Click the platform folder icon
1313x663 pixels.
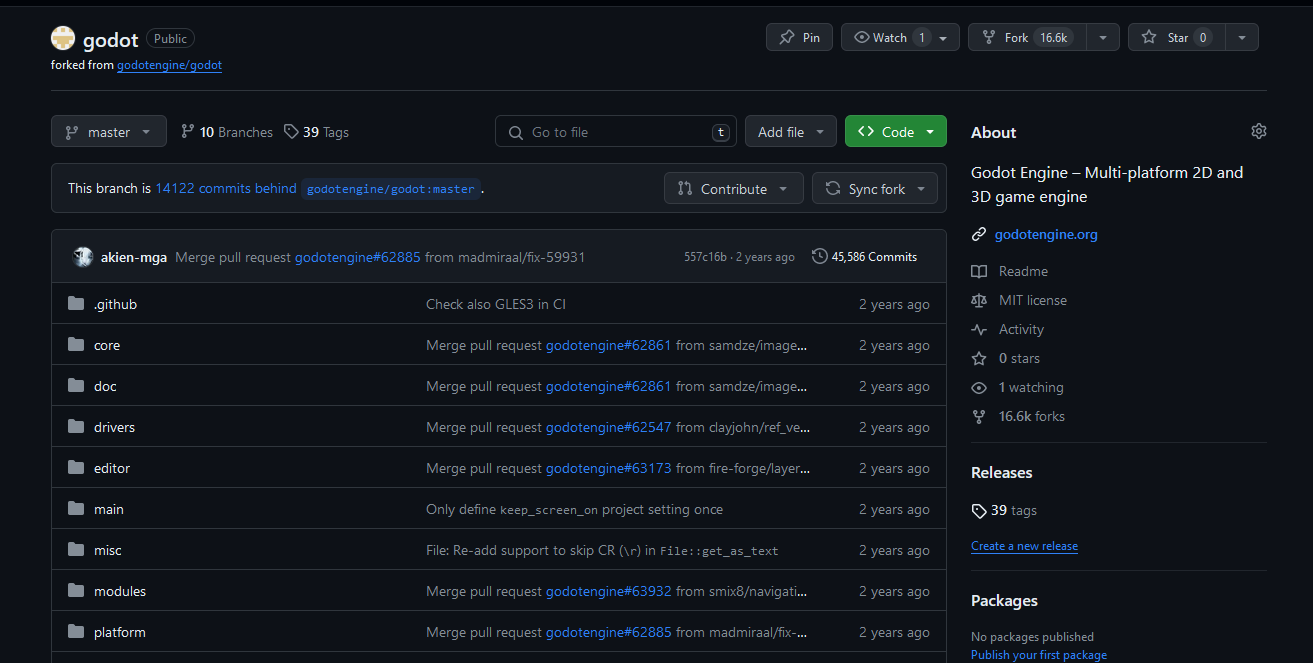pyautogui.click(x=76, y=632)
